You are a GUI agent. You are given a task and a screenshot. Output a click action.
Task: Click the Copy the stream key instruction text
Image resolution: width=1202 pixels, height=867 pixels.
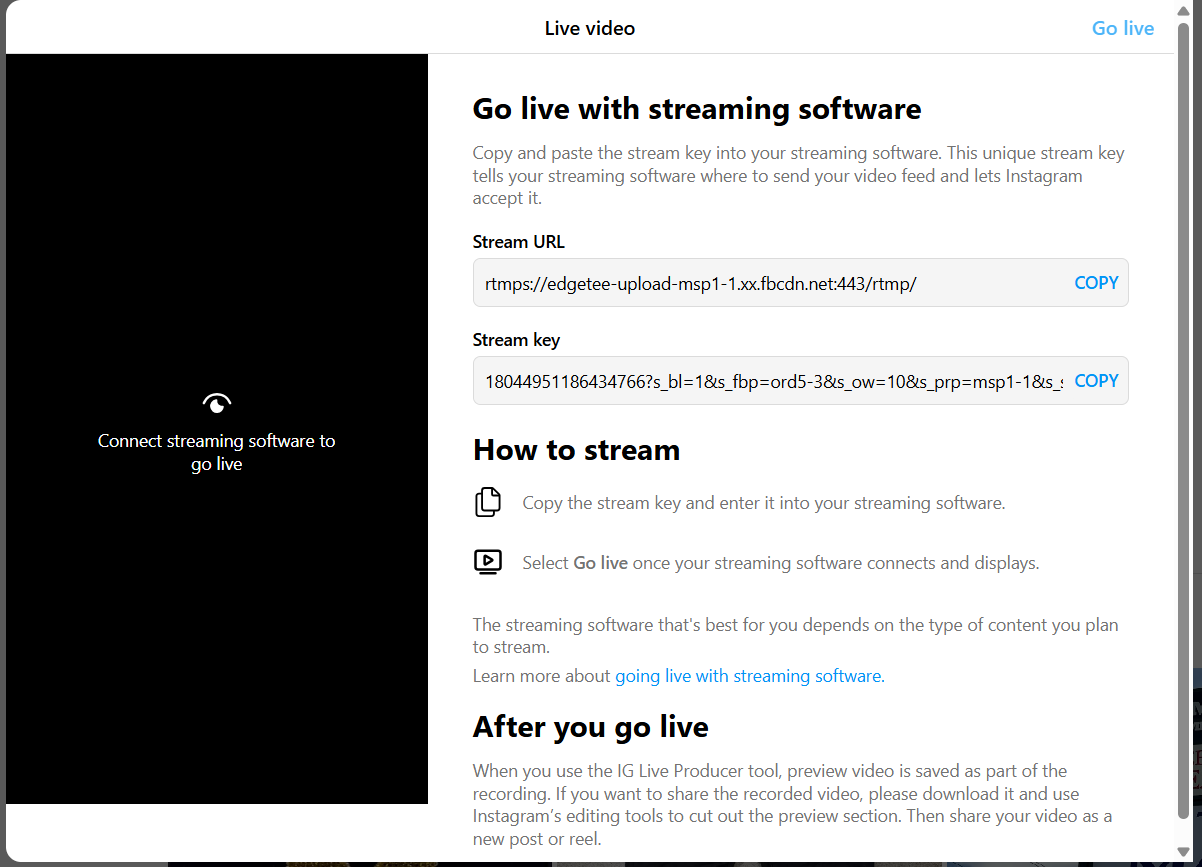763,503
